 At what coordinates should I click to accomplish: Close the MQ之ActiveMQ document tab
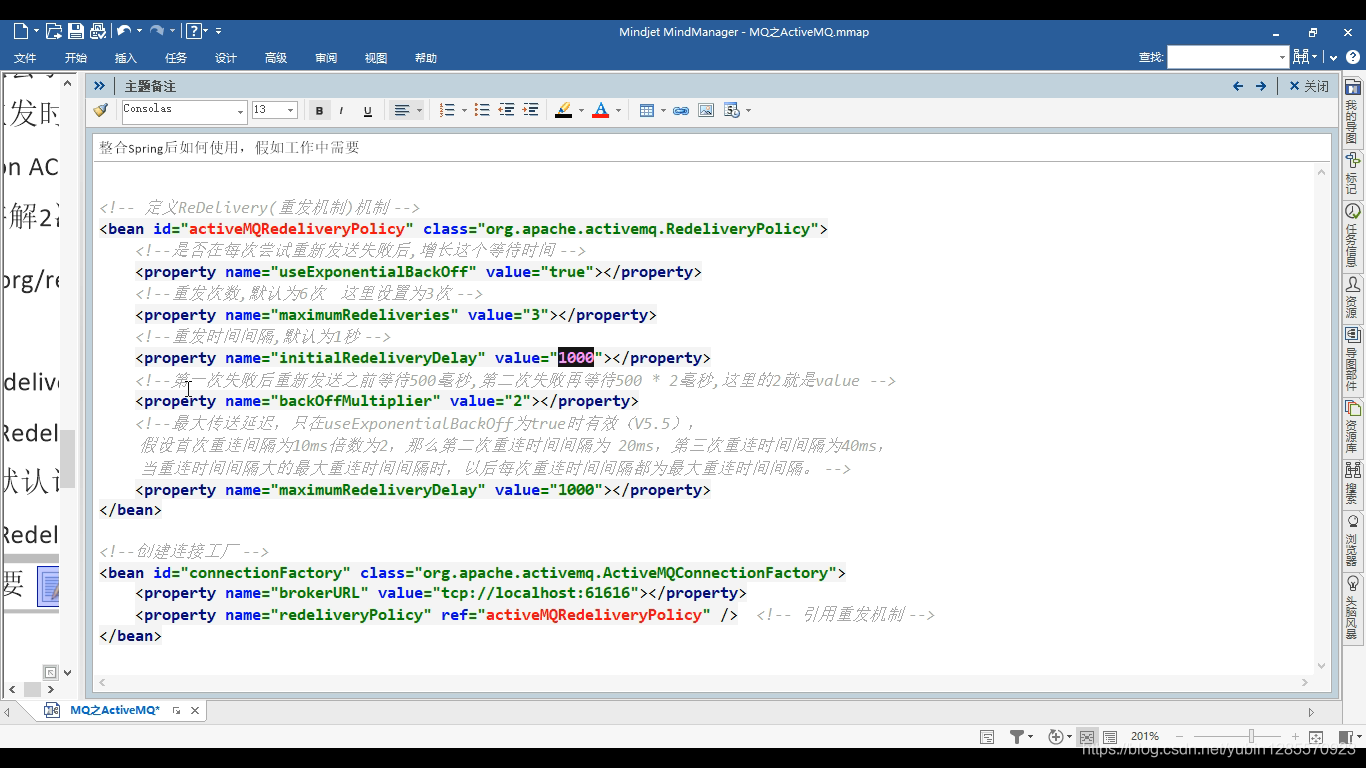(x=195, y=711)
